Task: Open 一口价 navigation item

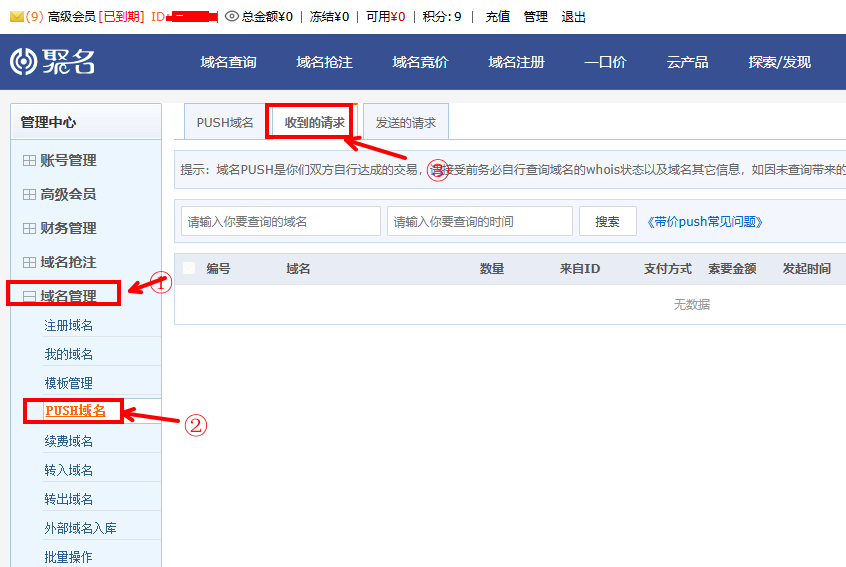Action: click(x=605, y=62)
